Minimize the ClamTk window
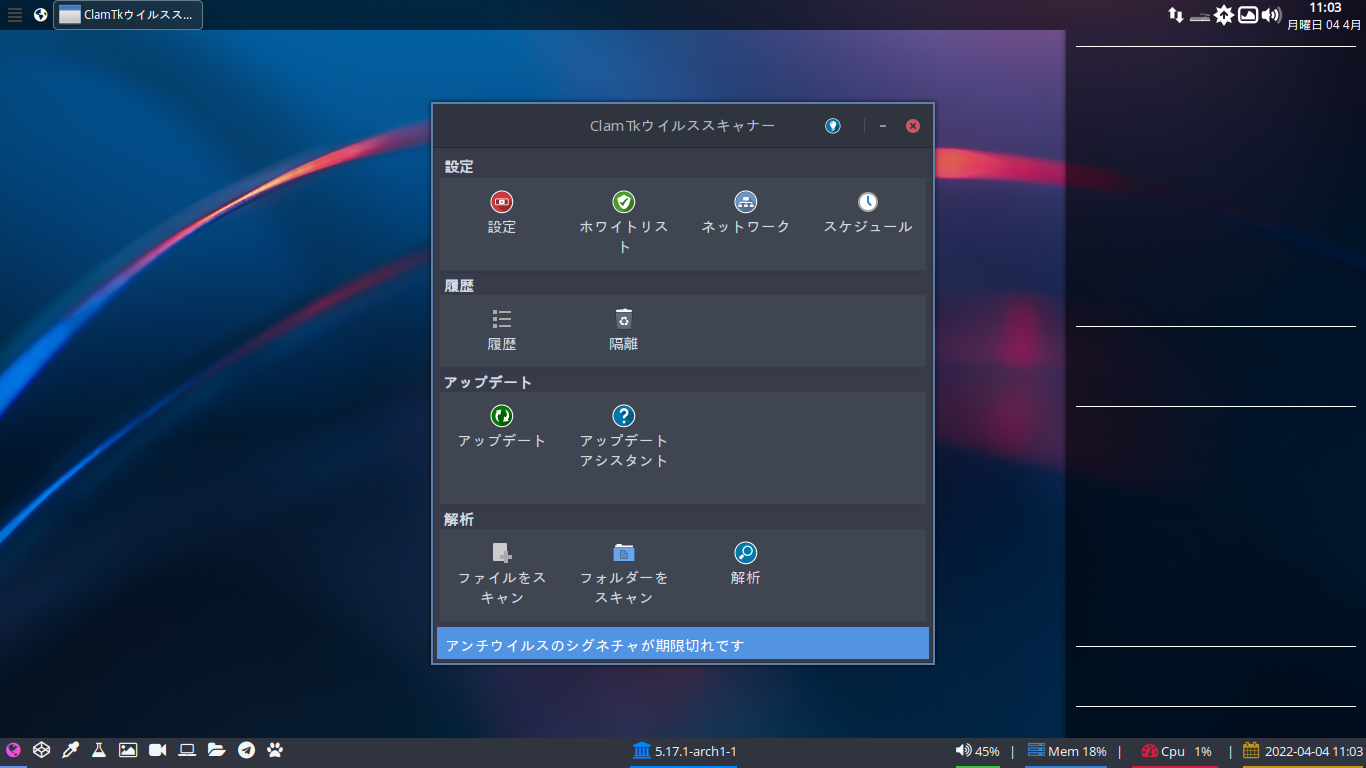 (883, 126)
